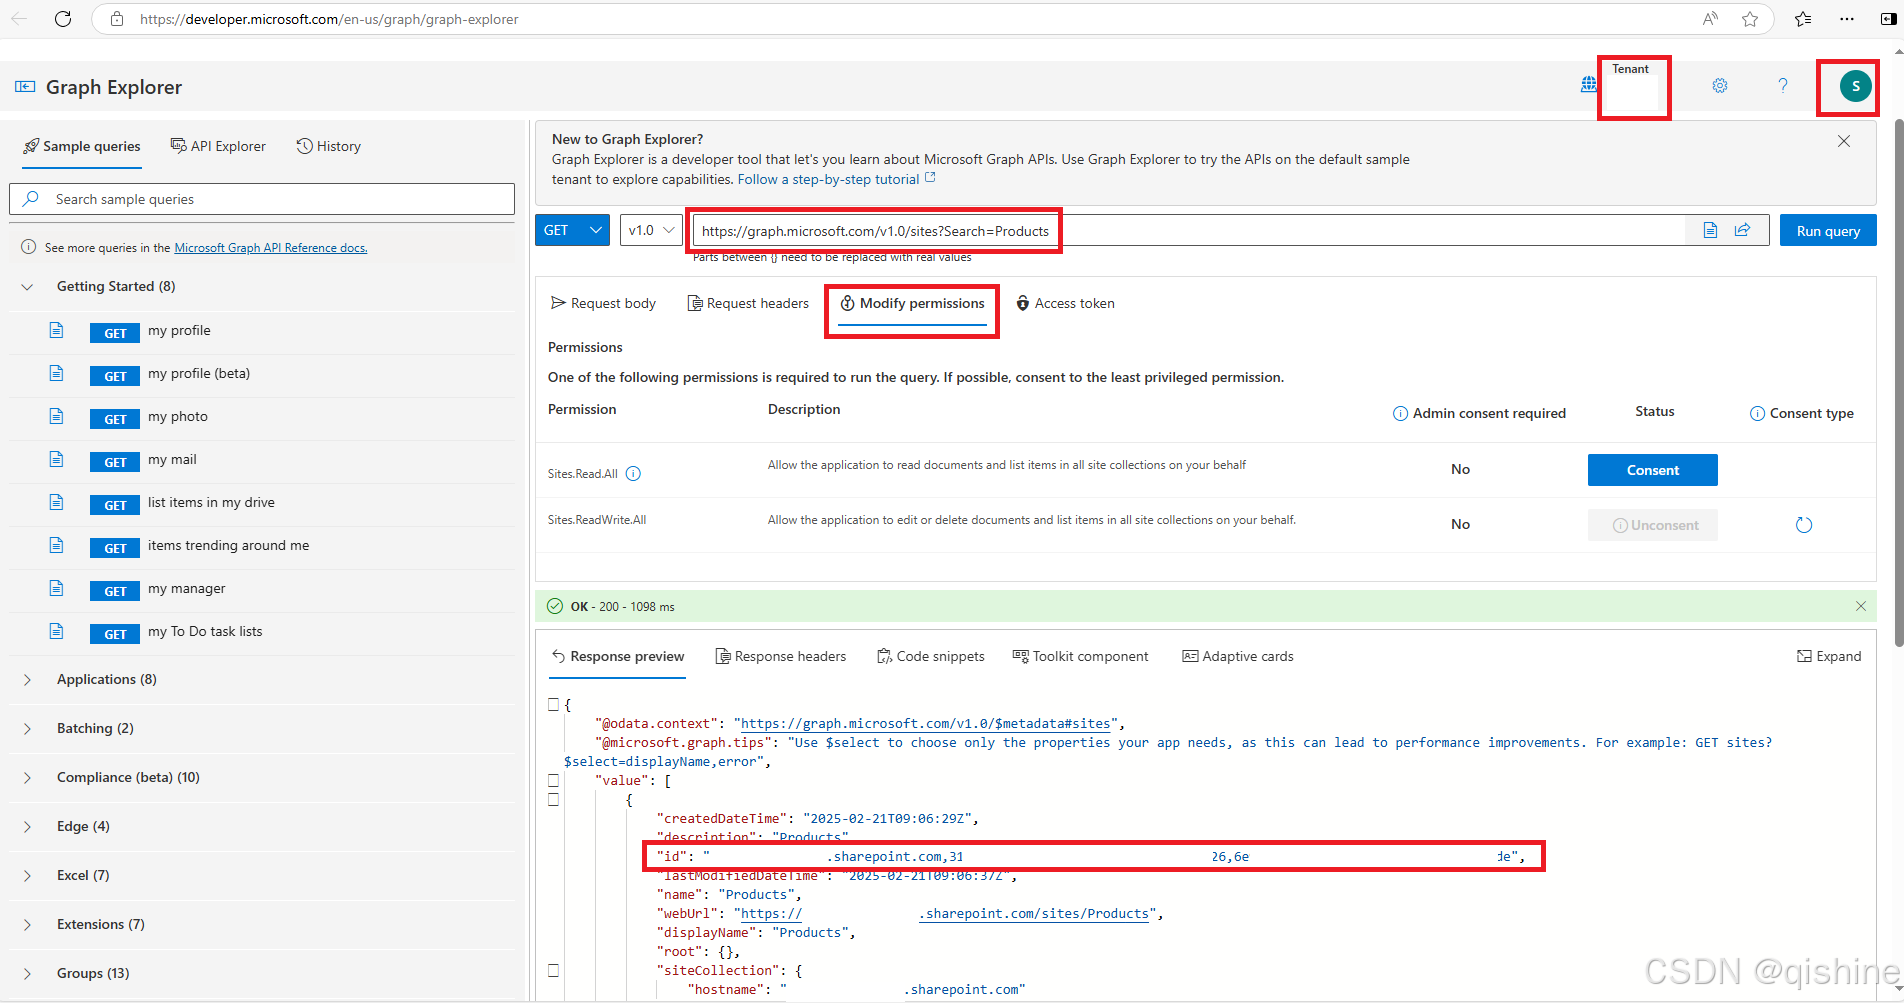Screen dimensions: 1904x1003
Task: Click info icon beside Sites.Read.All
Action: pos(633,474)
